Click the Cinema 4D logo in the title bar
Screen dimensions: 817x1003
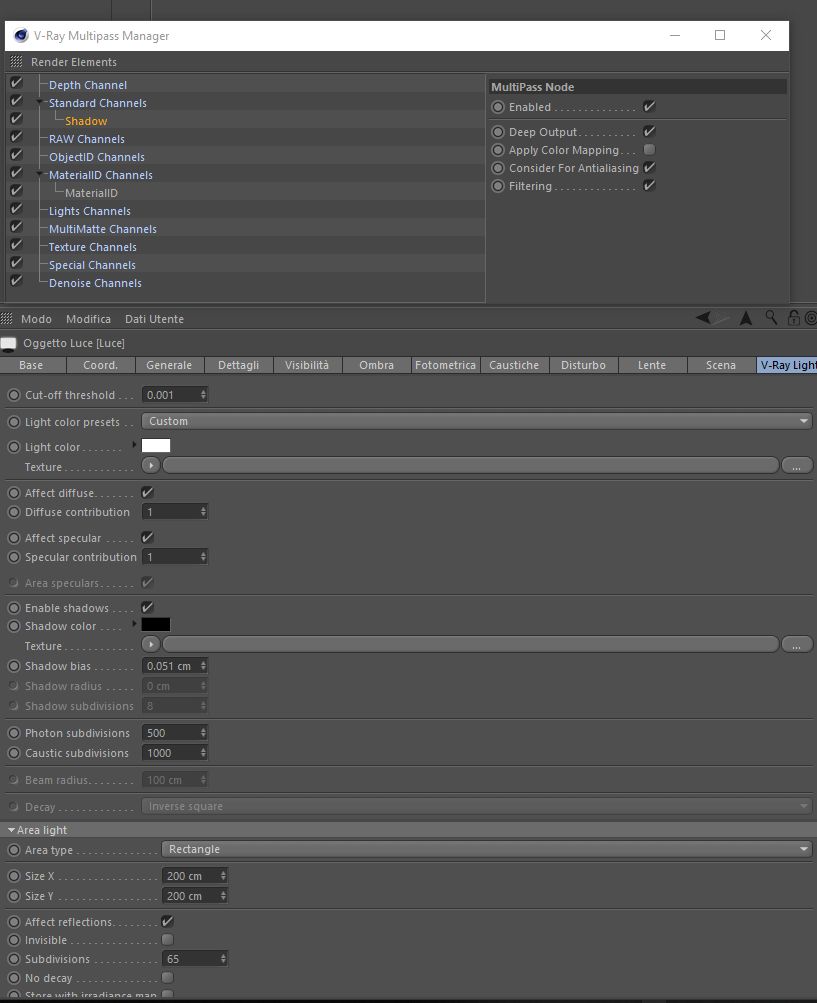click(x=21, y=35)
